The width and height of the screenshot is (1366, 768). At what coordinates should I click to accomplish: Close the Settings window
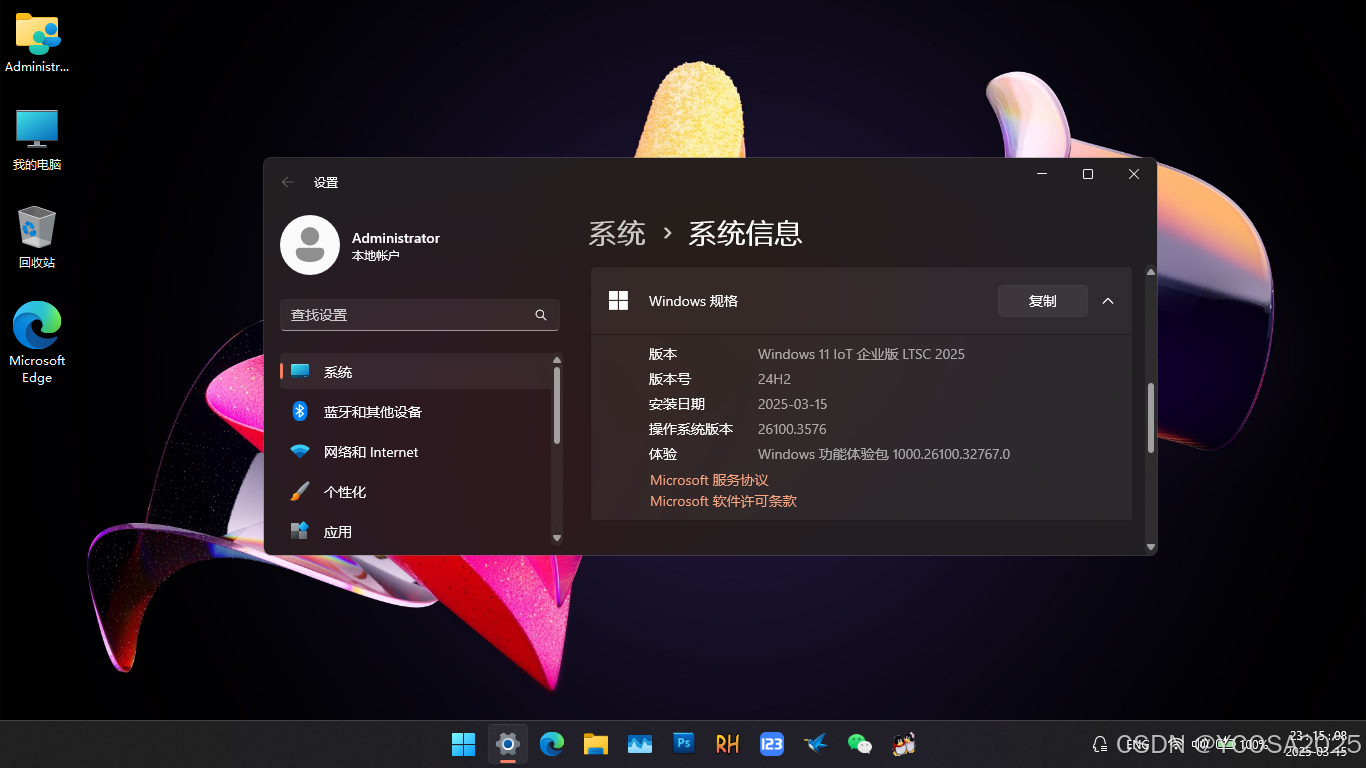(1134, 174)
